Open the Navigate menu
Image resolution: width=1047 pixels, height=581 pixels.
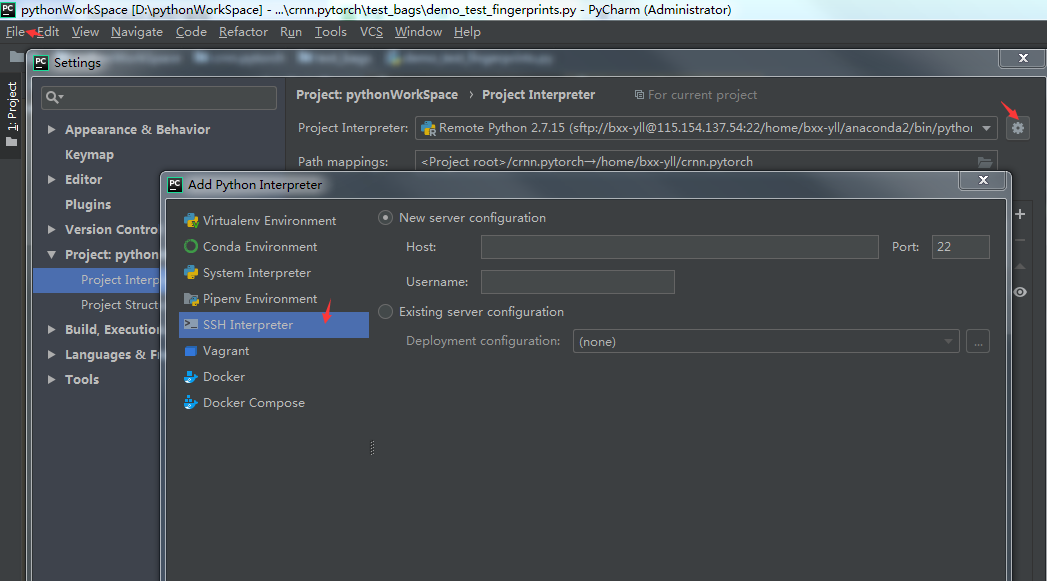pos(137,31)
